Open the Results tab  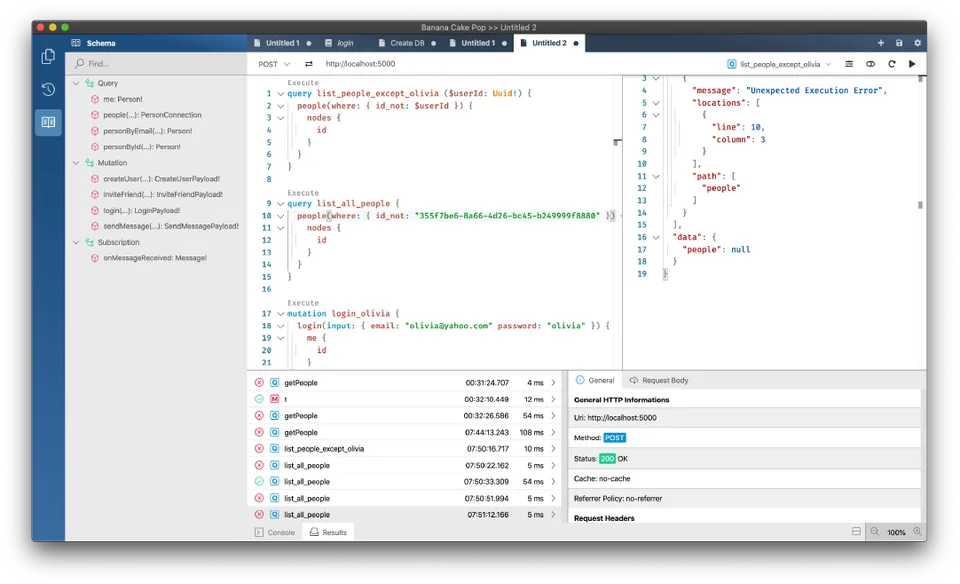coord(328,533)
